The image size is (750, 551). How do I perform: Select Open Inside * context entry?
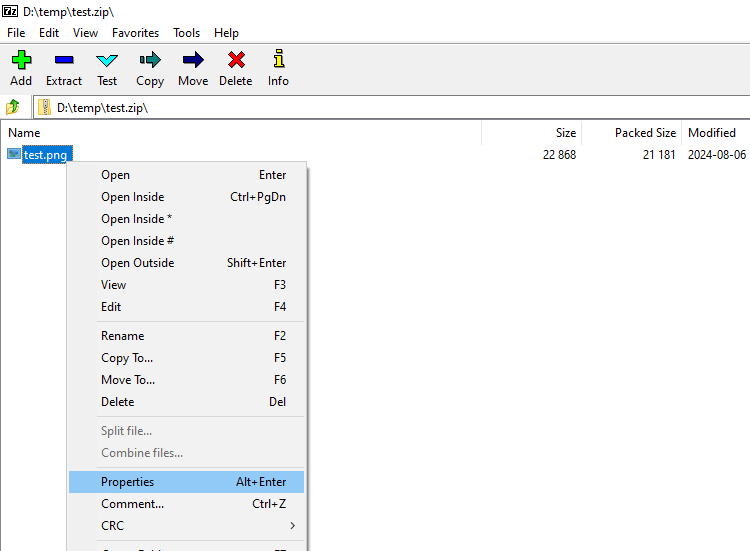[x=187, y=219]
